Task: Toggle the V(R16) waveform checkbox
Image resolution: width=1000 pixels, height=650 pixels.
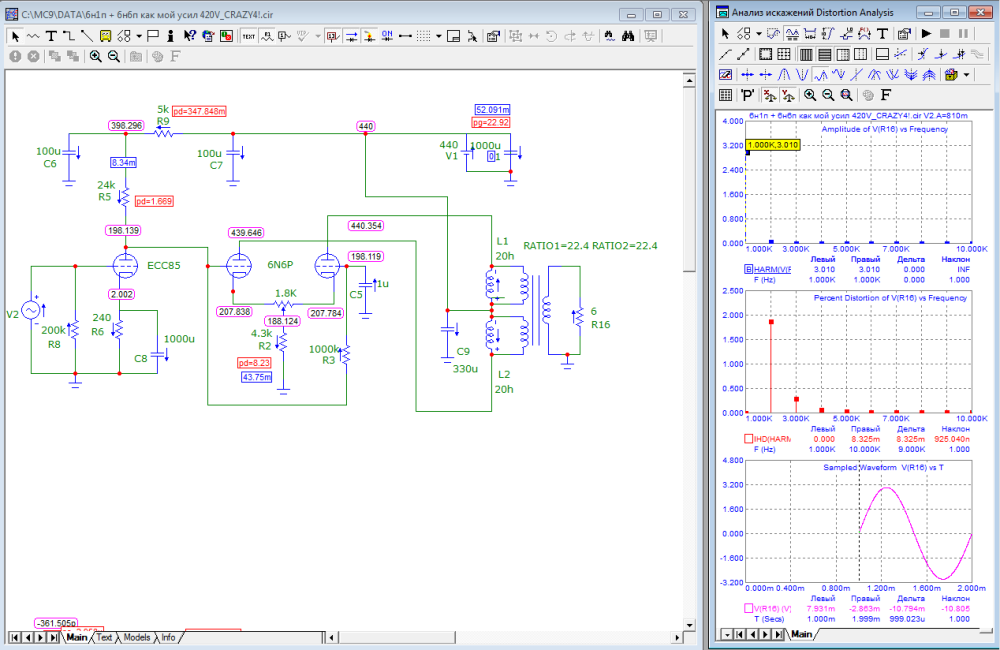Action: point(748,608)
